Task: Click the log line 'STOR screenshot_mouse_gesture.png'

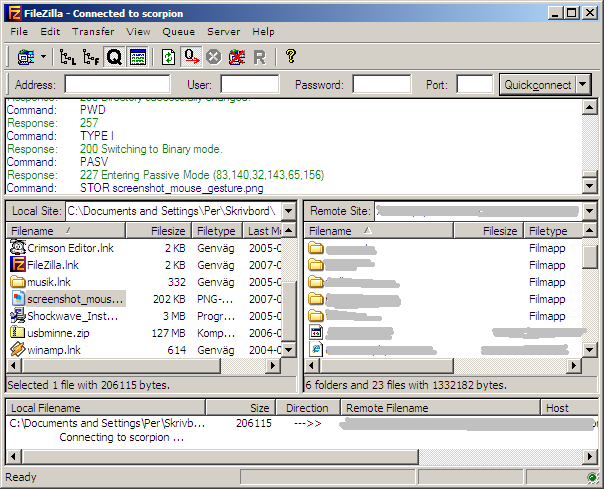Action: [x=172, y=188]
